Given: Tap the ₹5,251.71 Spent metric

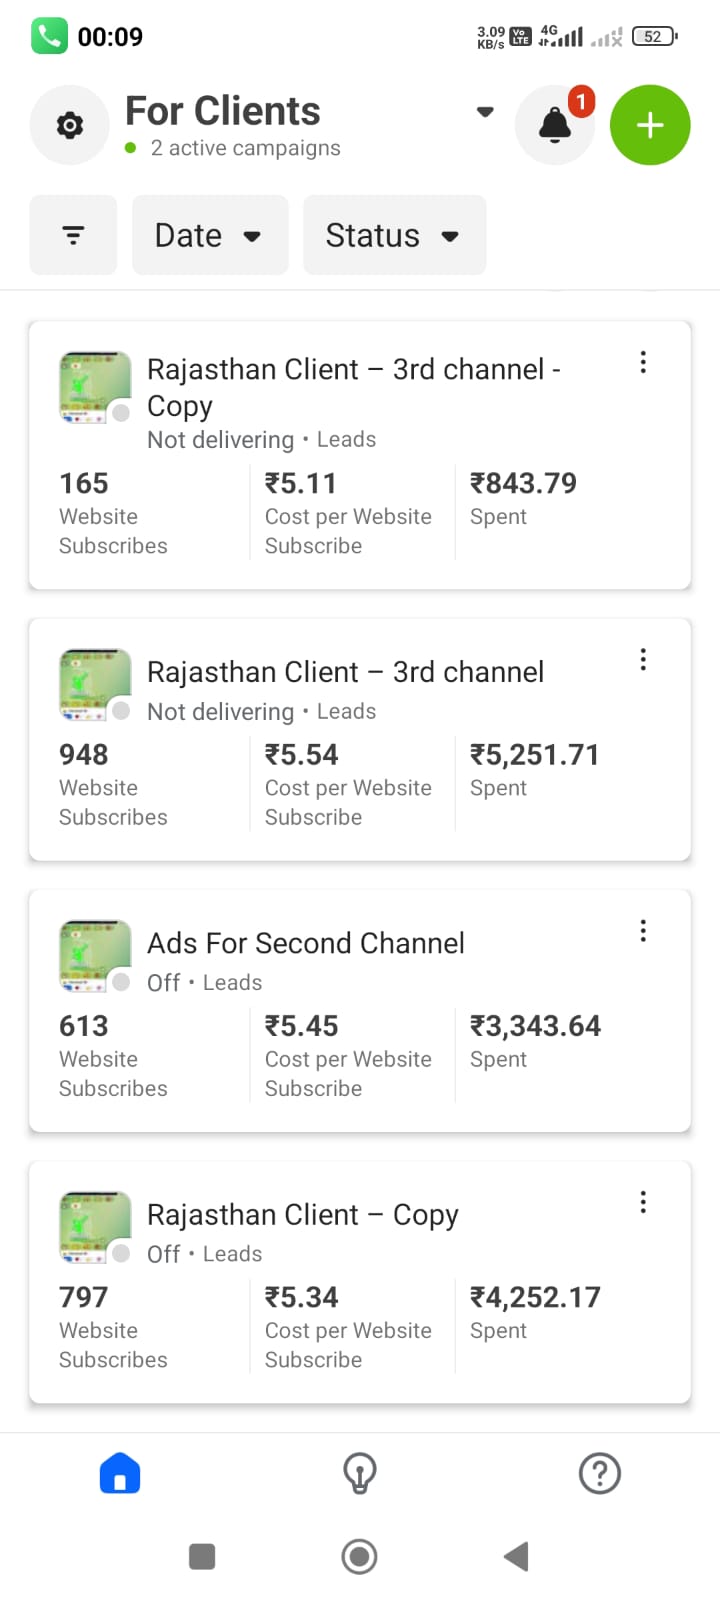Looking at the screenshot, I should 534,769.
